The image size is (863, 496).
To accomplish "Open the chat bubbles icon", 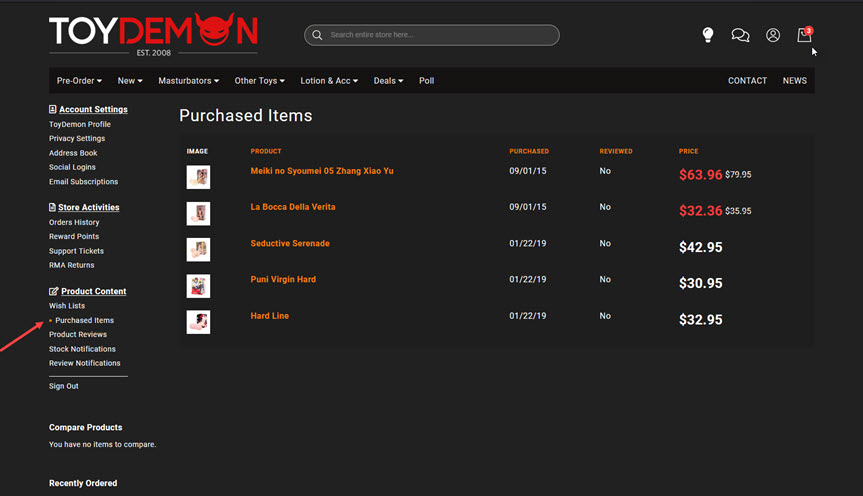I will [x=740, y=35].
